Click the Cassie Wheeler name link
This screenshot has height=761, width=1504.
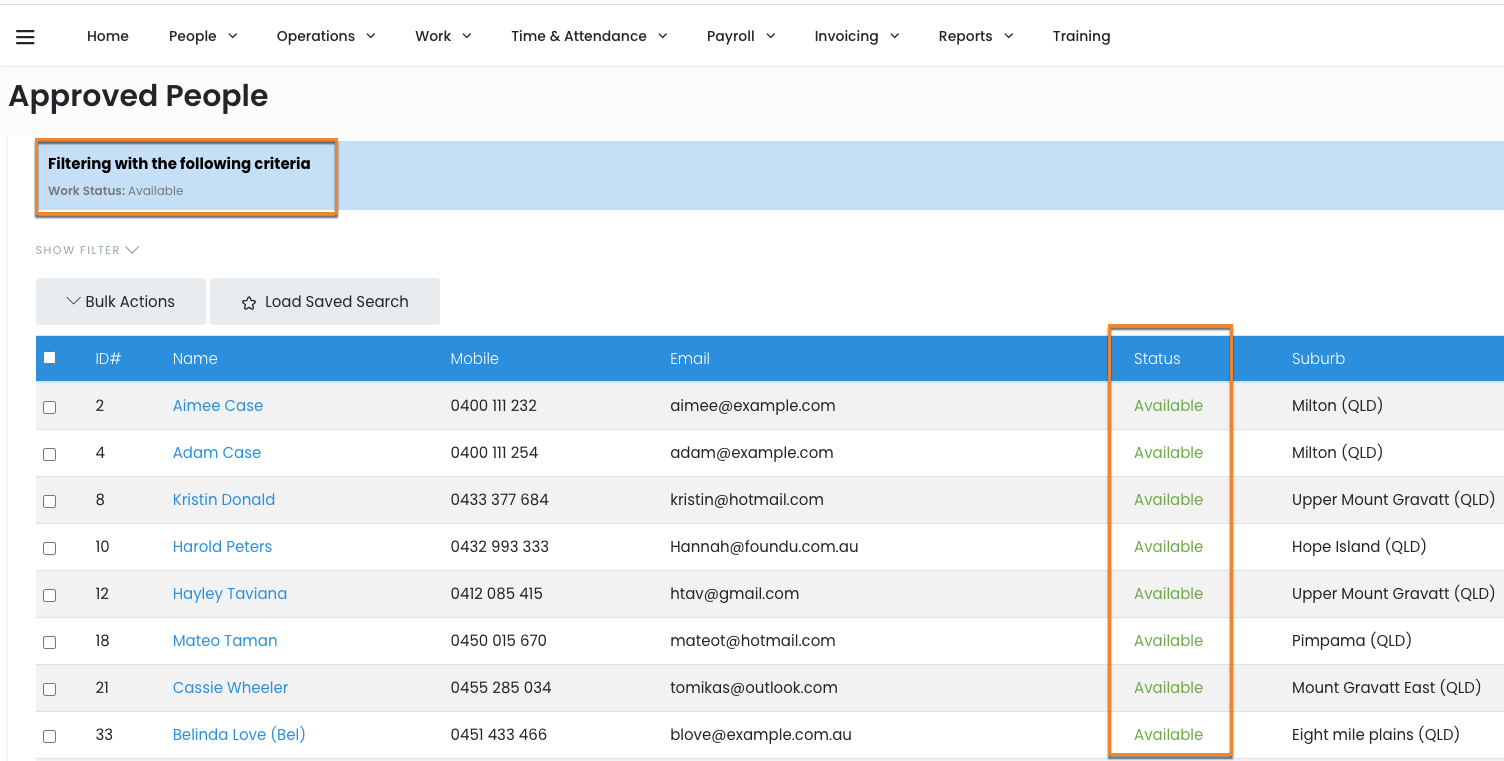(230, 688)
